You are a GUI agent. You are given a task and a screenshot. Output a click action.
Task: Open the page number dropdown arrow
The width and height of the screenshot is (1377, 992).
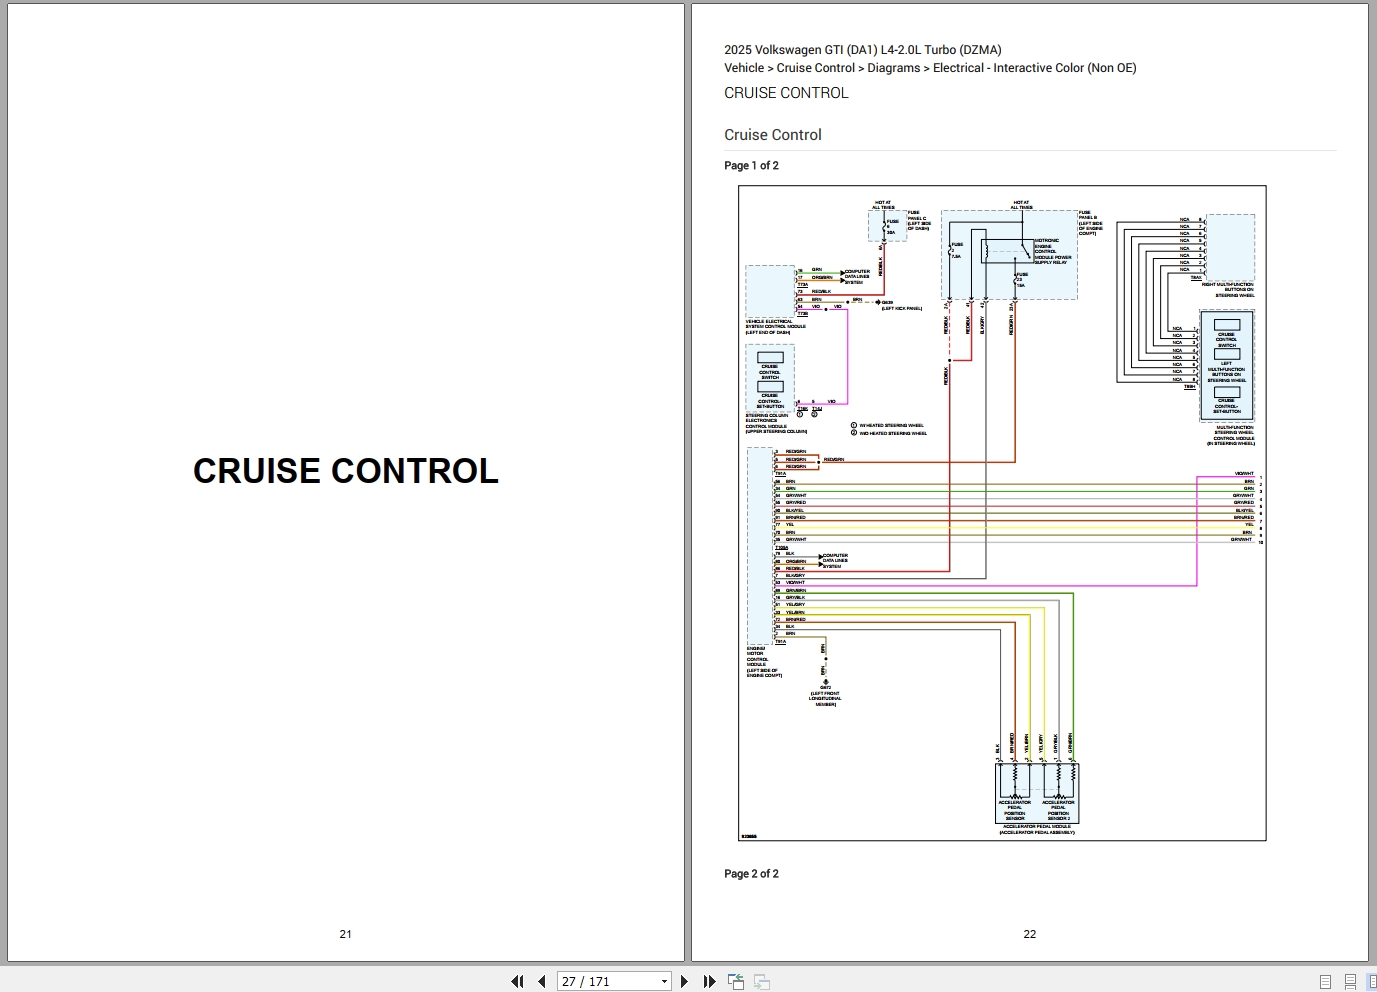(x=664, y=982)
